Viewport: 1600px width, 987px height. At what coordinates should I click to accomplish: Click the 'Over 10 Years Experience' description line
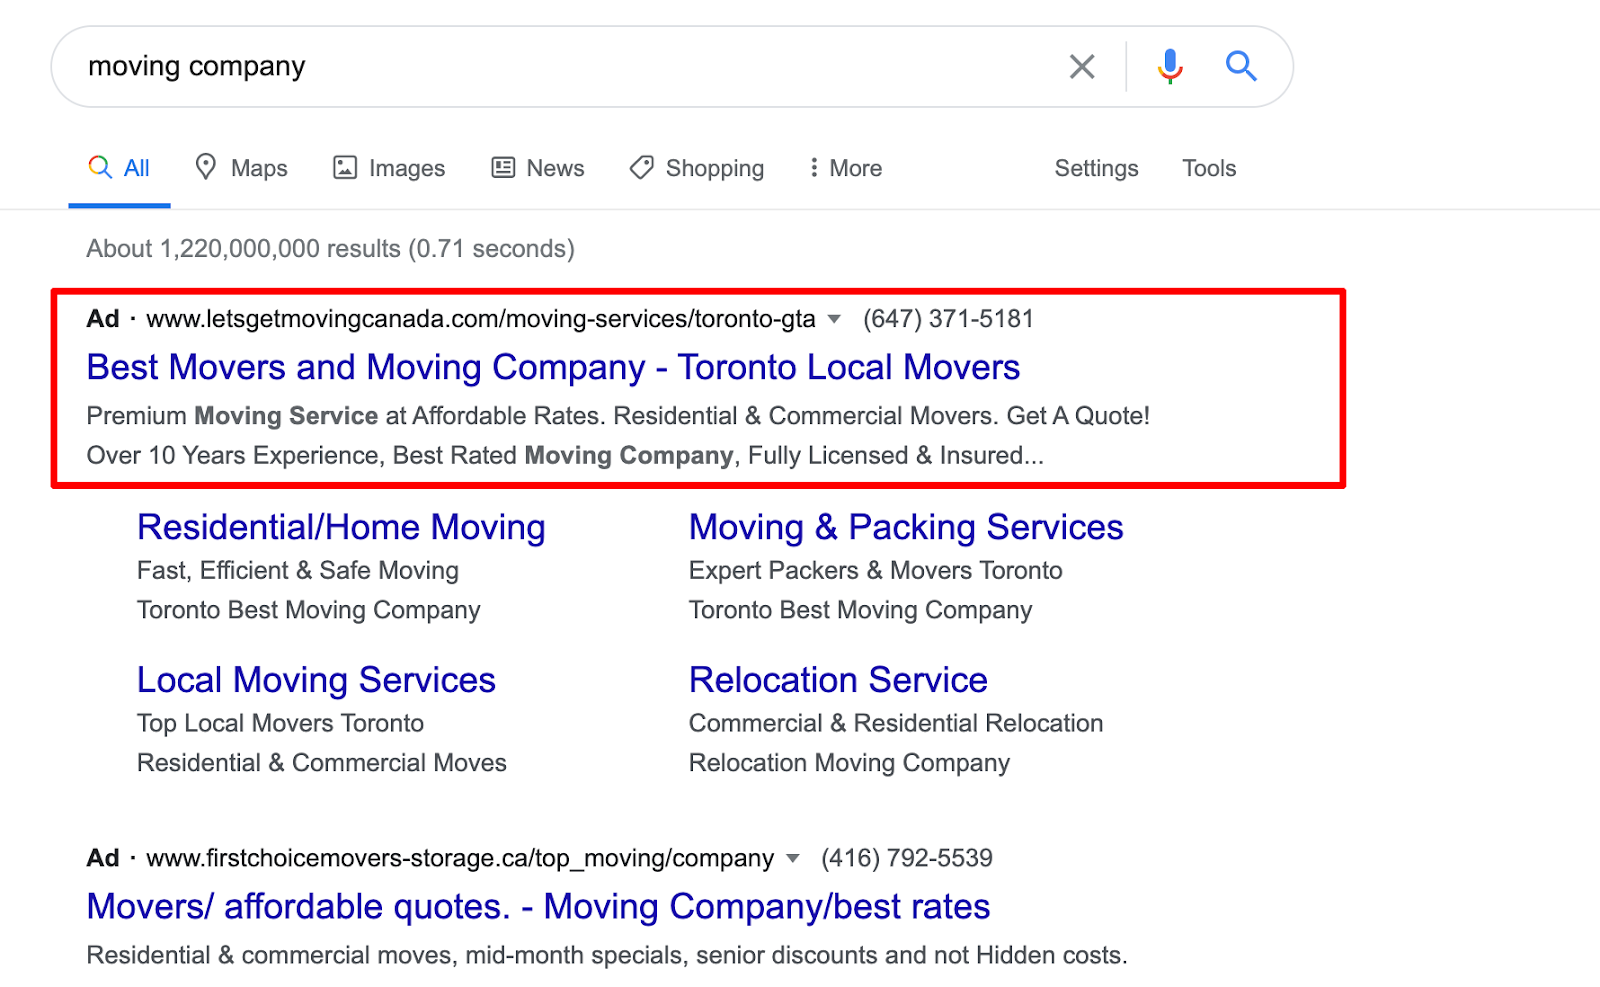[565, 456]
